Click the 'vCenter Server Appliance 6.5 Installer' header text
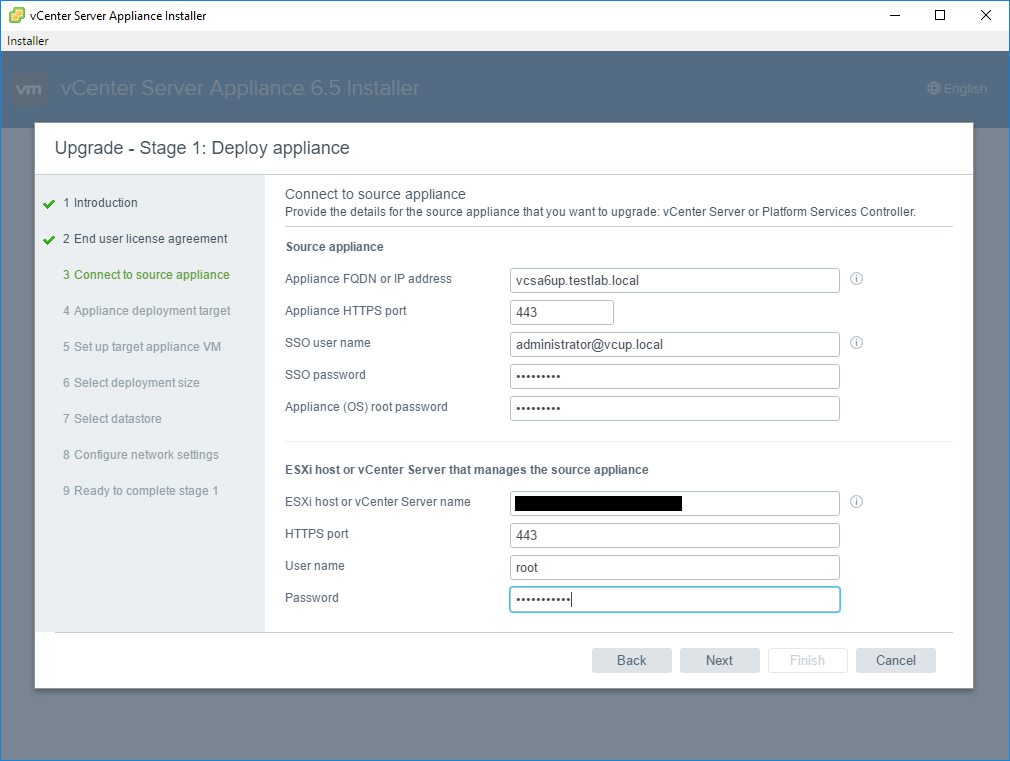The image size is (1010, 761). pos(240,88)
